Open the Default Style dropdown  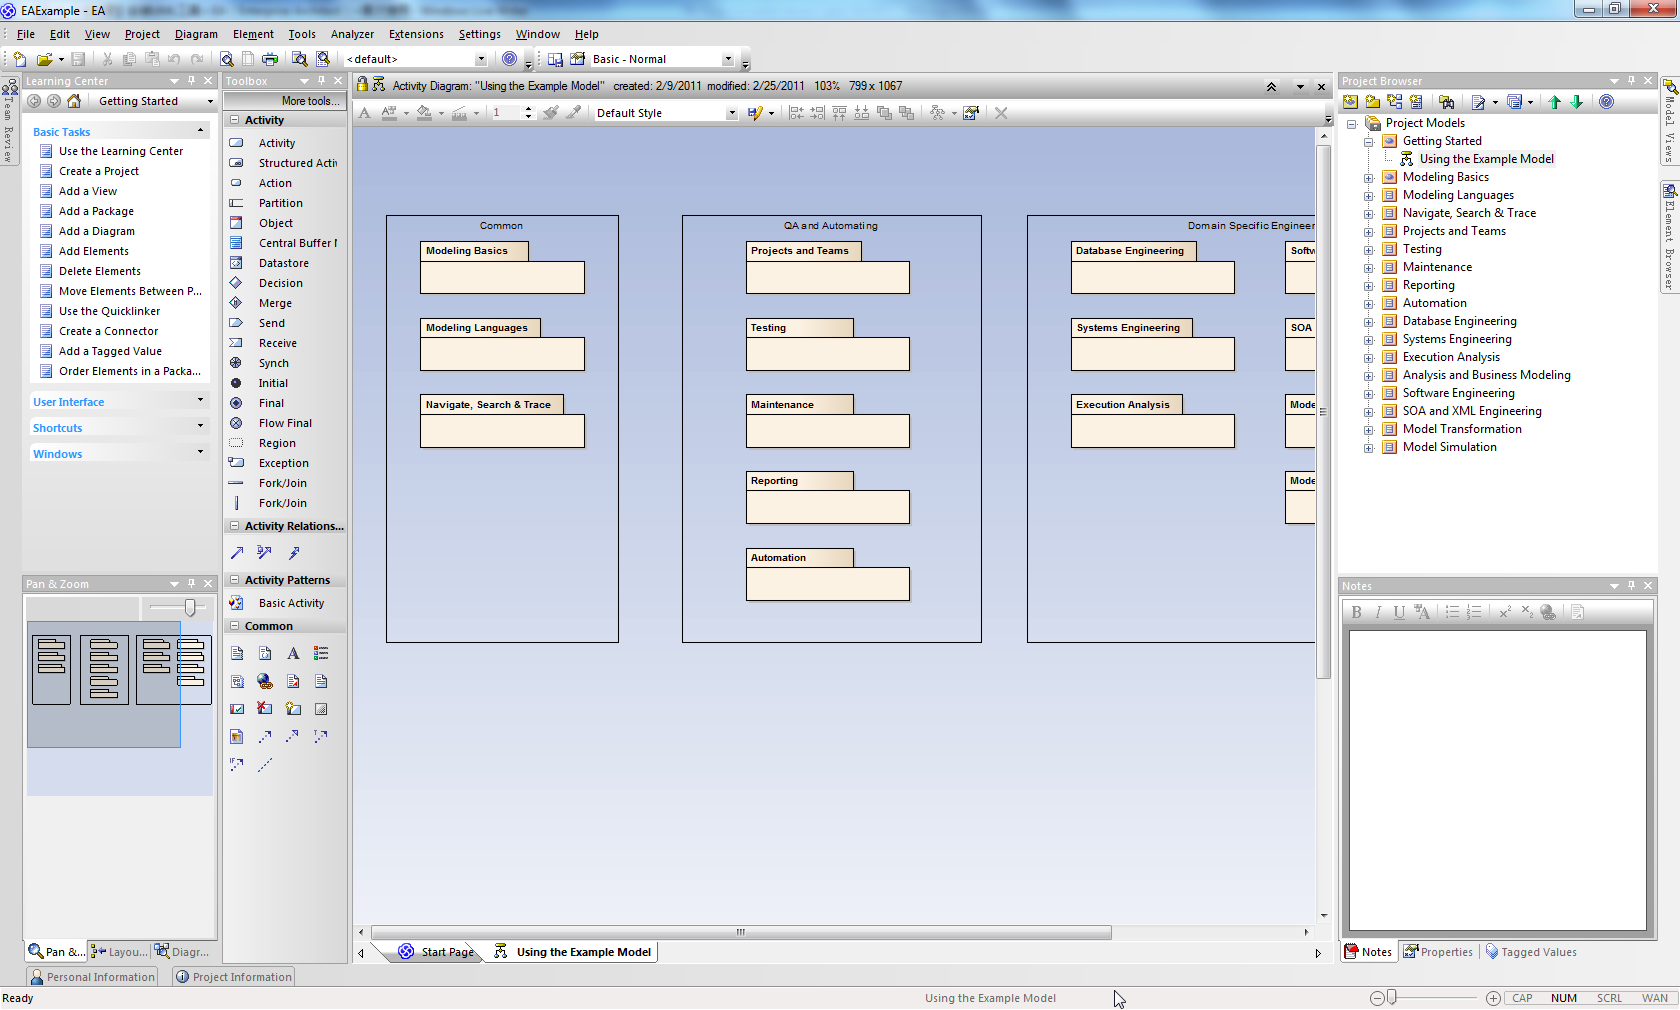[x=732, y=113]
